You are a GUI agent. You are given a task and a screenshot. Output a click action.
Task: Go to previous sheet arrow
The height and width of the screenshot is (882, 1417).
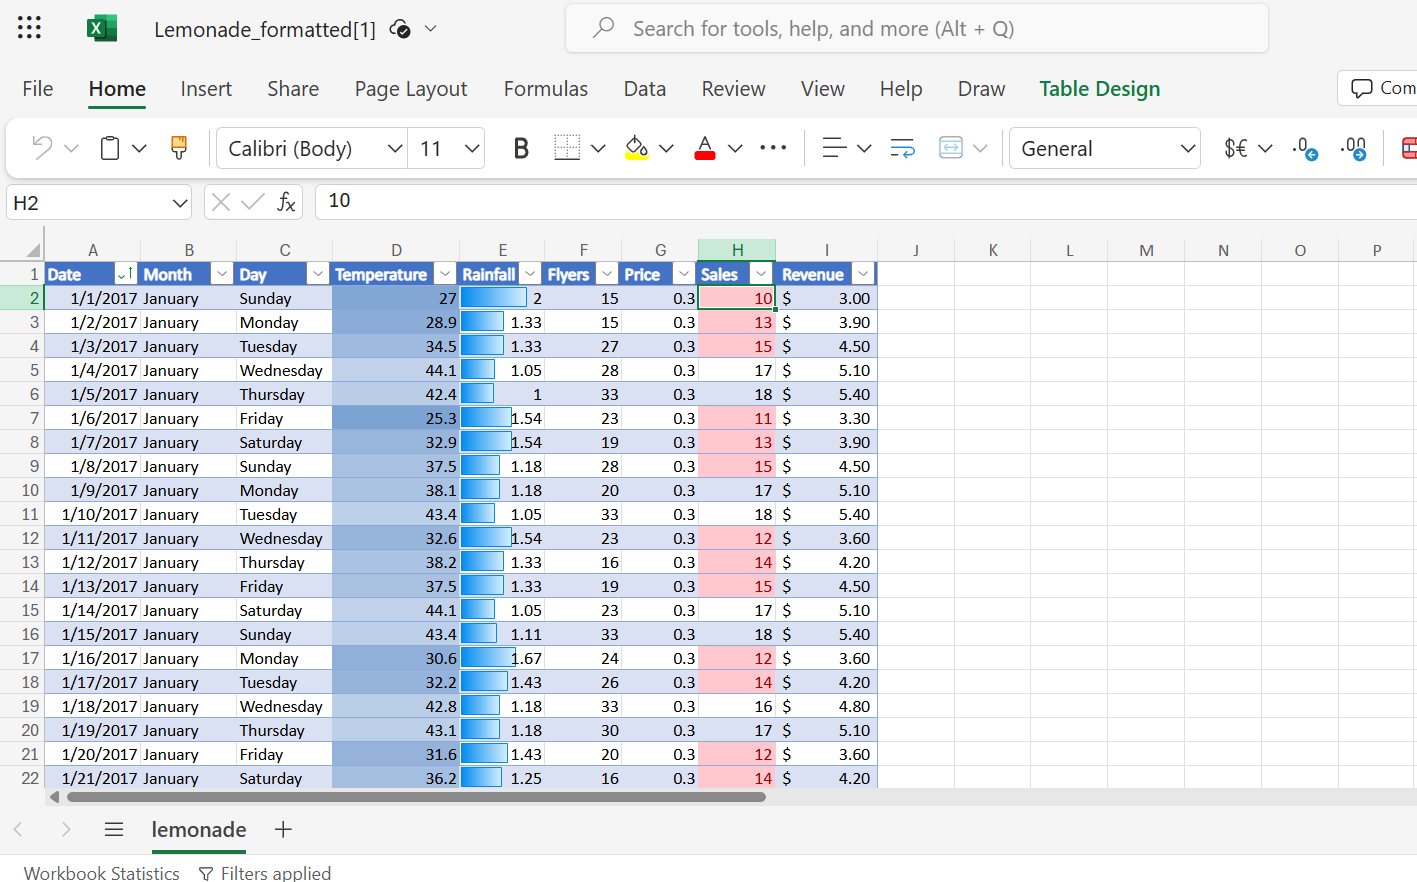18,829
